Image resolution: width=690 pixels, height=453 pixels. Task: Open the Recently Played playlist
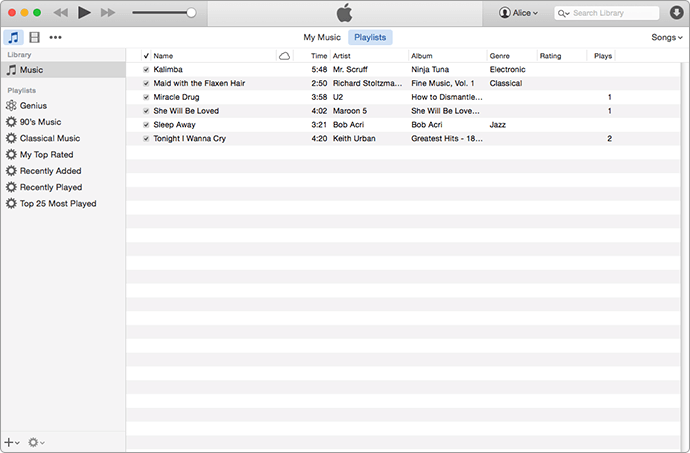click(x=63, y=187)
